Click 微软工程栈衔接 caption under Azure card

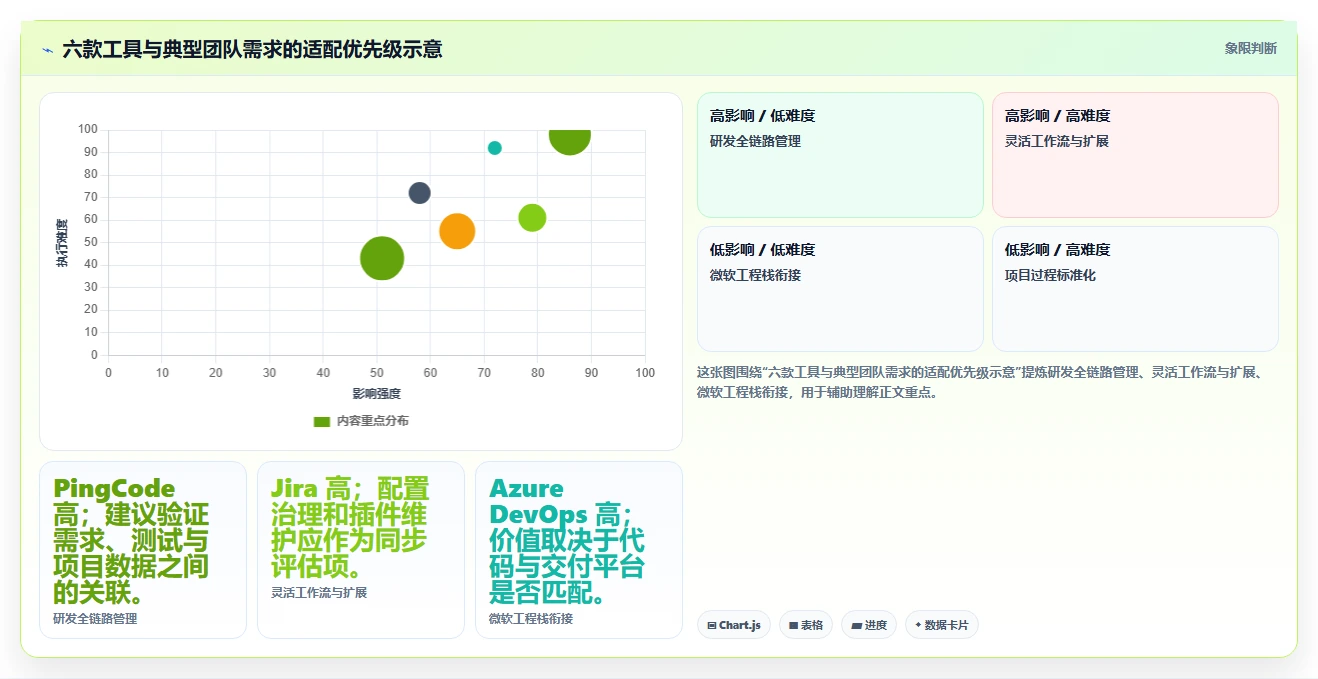click(531, 619)
